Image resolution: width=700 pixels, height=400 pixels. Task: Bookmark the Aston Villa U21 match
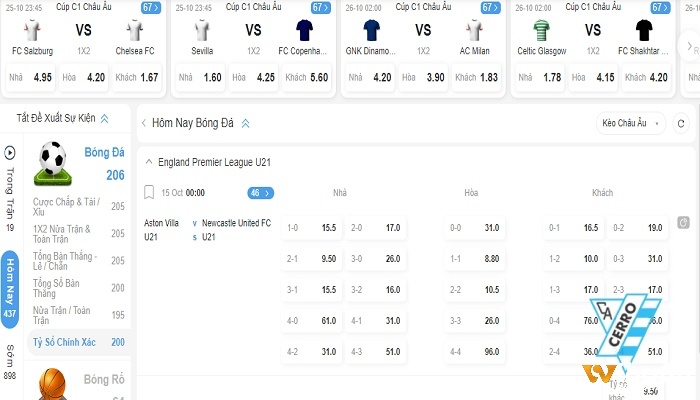(149, 193)
